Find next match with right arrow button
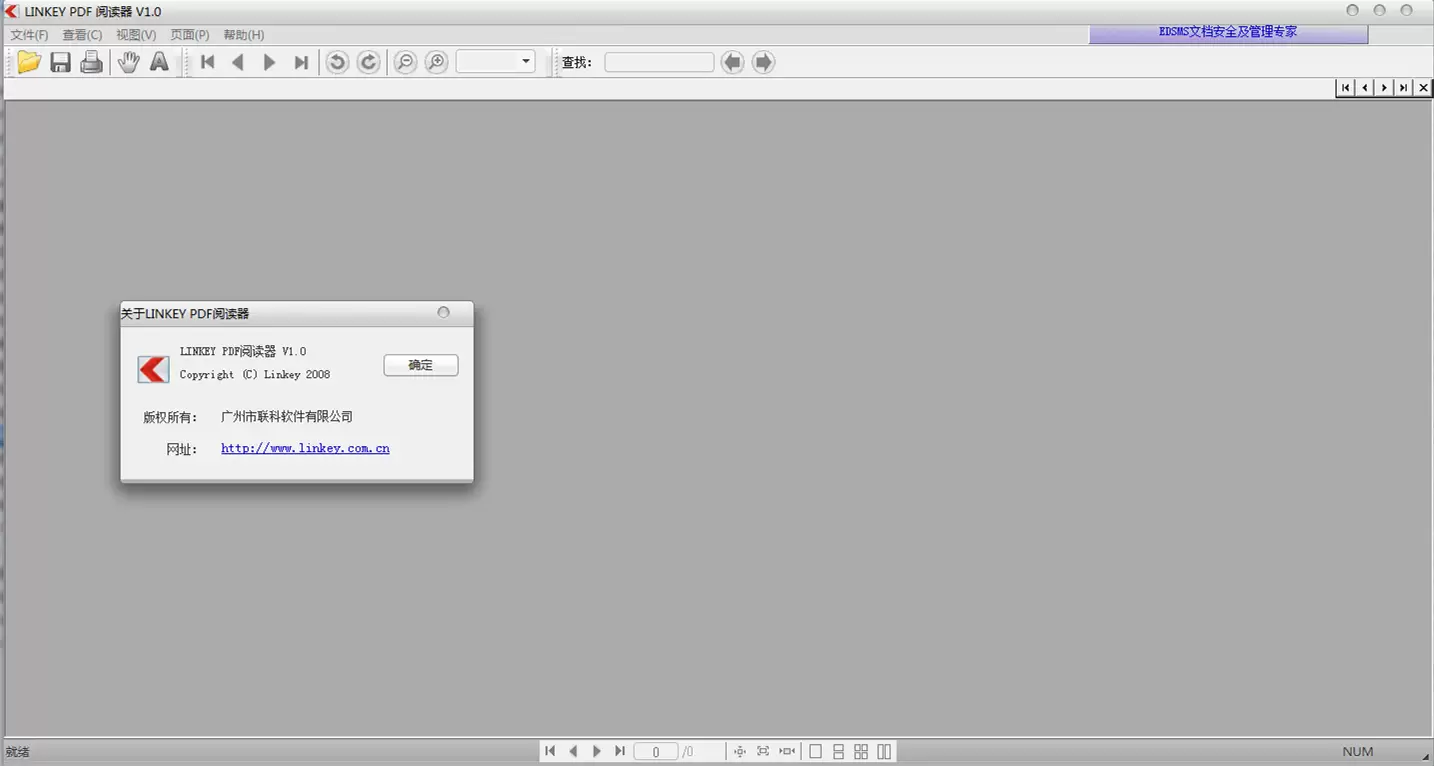 point(764,62)
